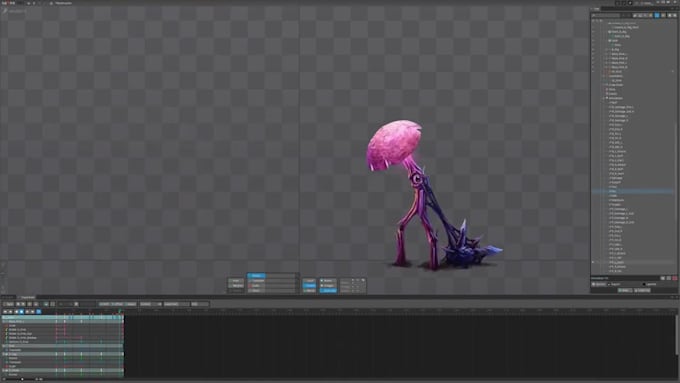Adjust the dopesheet zoom slider at bottom left
Image resolution: width=680 pixels, height=383 pixels.
tap(22, 379)
